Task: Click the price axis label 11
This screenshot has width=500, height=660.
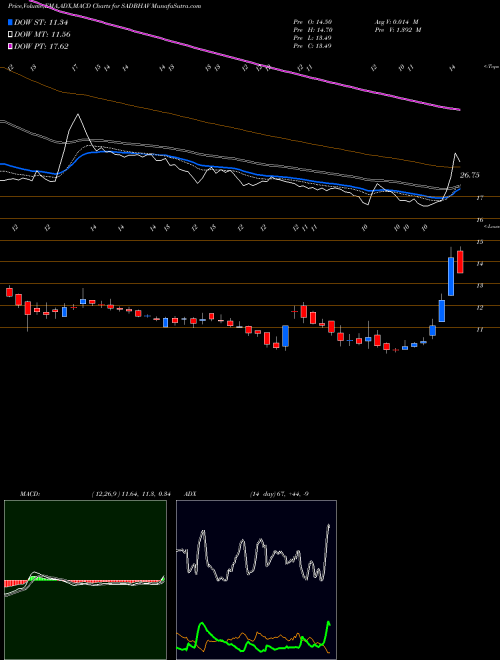Action: pyautogui.click(x=479, y=330)
